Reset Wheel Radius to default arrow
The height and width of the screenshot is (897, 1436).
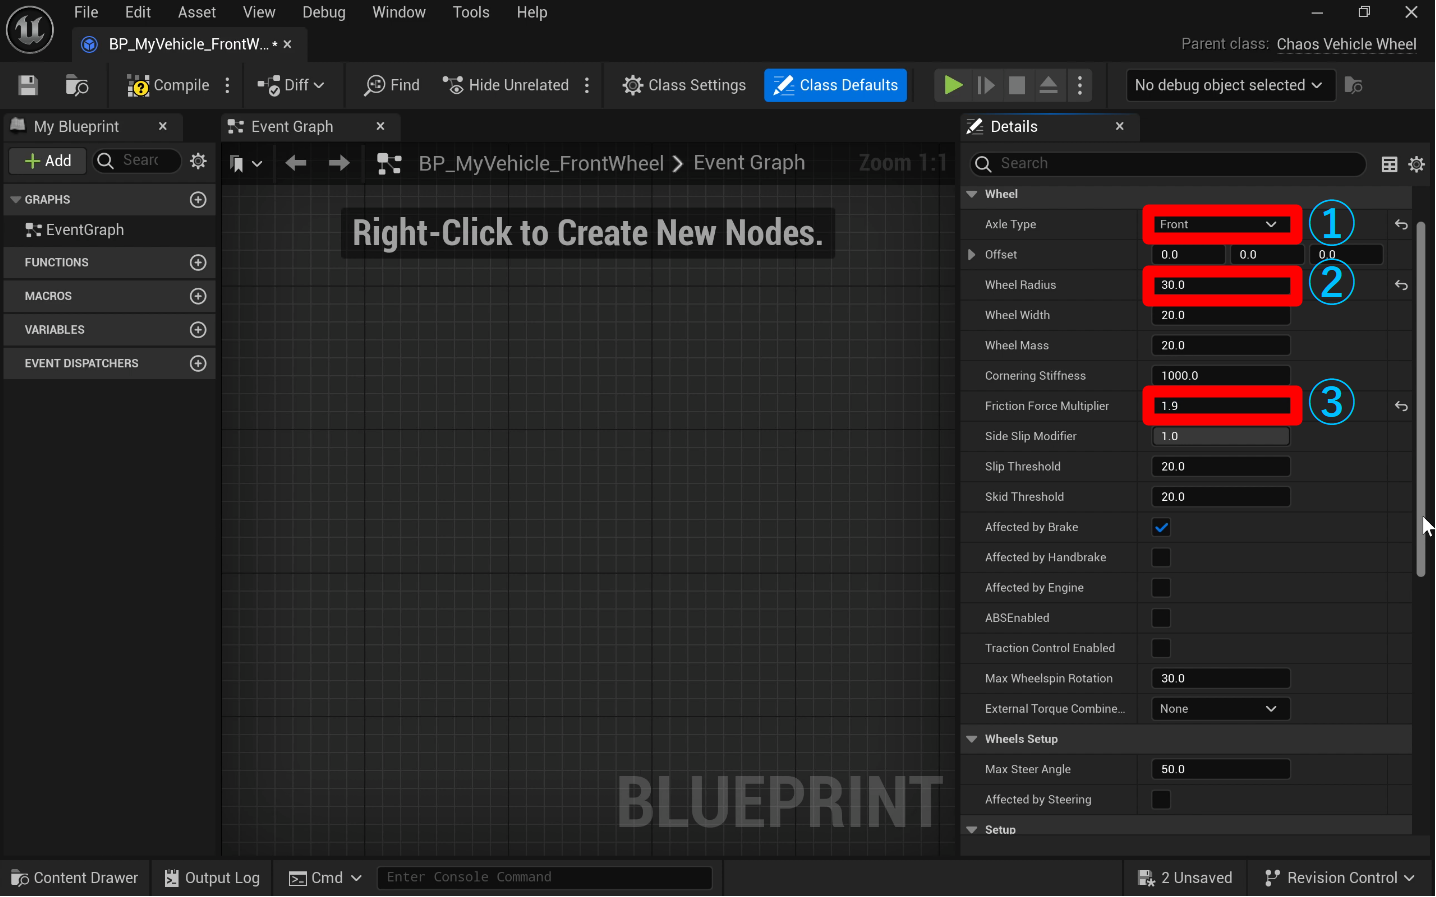coord(1401,285)
